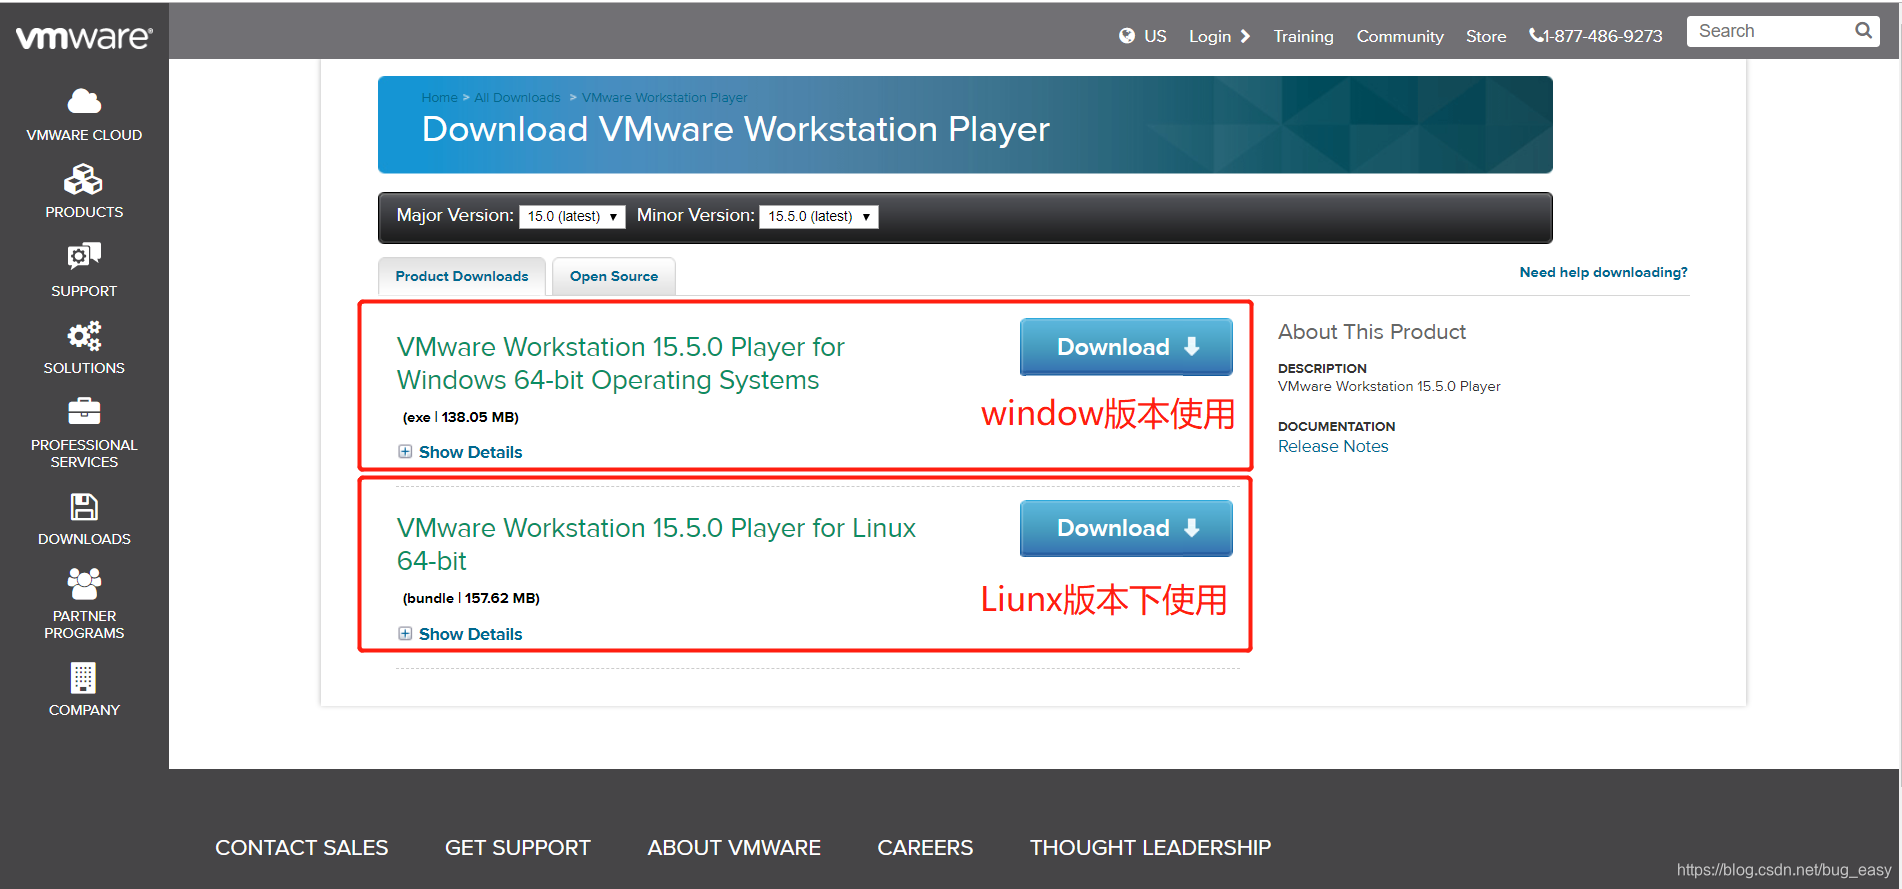Open Training in top navigation
This screenshot has width=1902, height=889.
(1303, 36)
